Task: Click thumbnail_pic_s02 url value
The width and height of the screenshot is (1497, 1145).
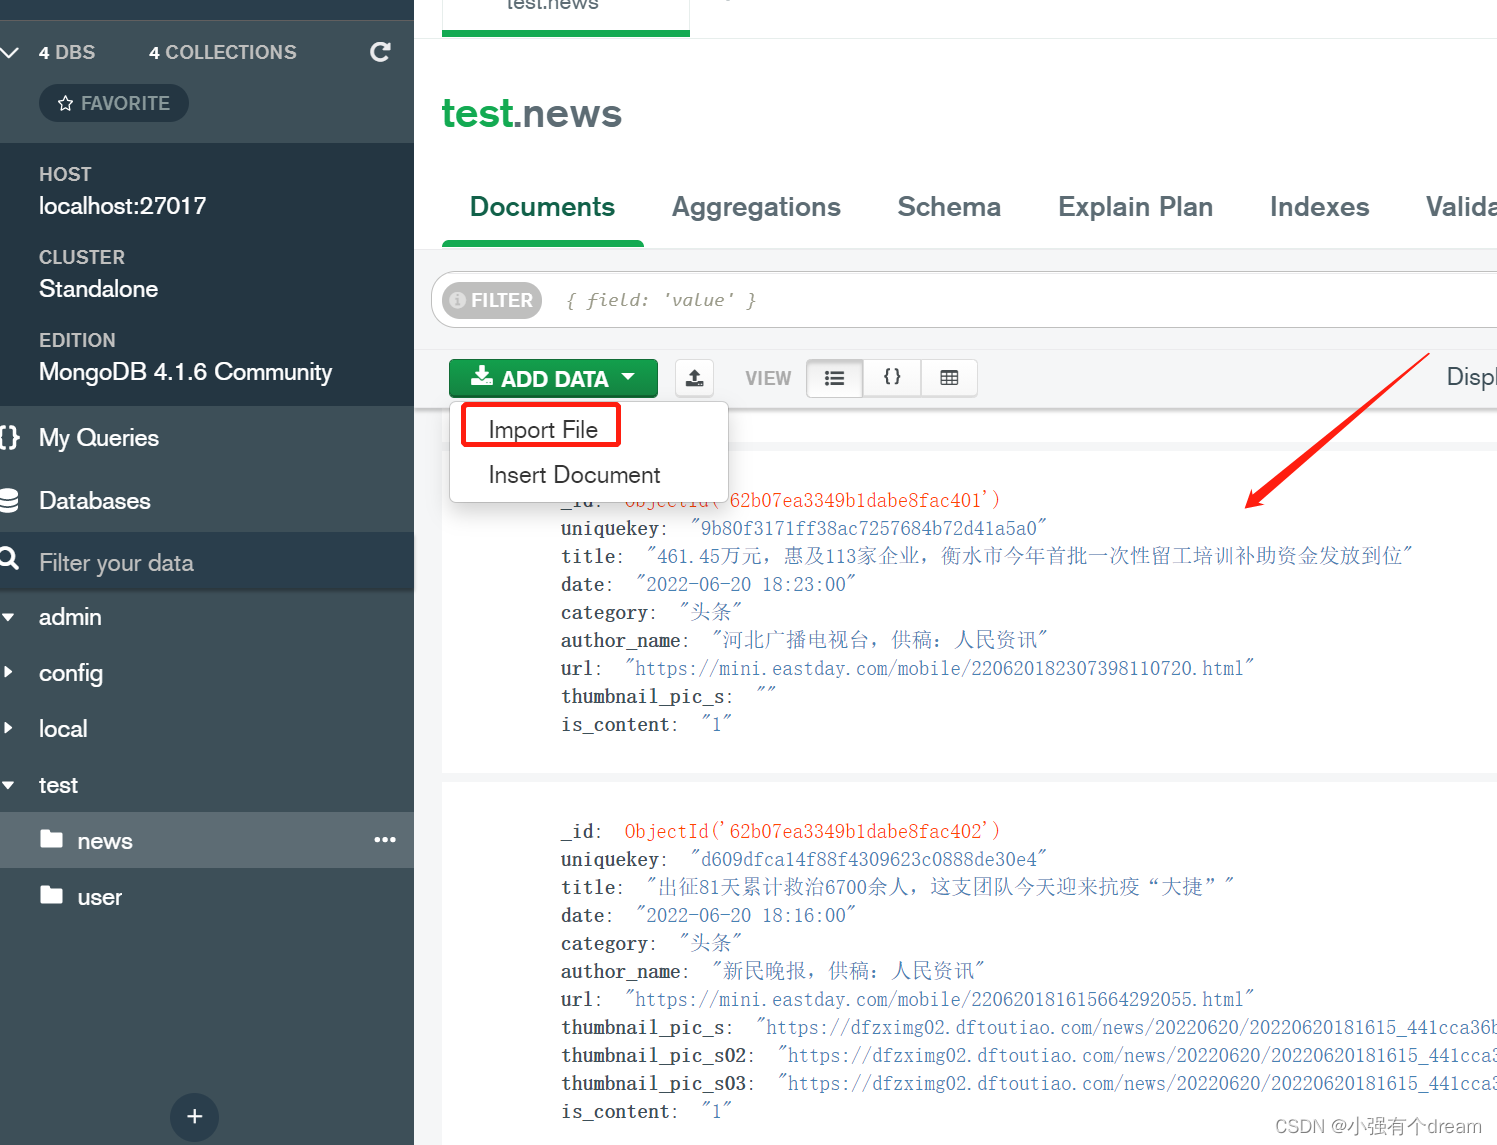Action: click(x=1137, y=1055)
